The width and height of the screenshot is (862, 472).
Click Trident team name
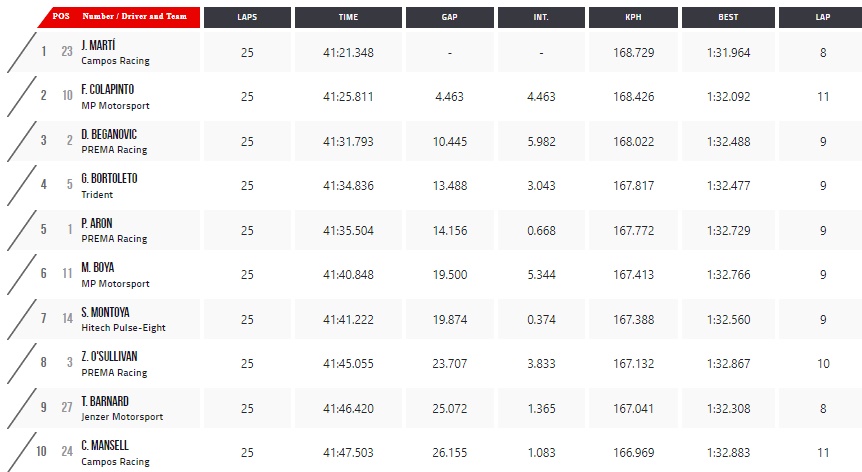pyautogui.click(x=97, y=195)
